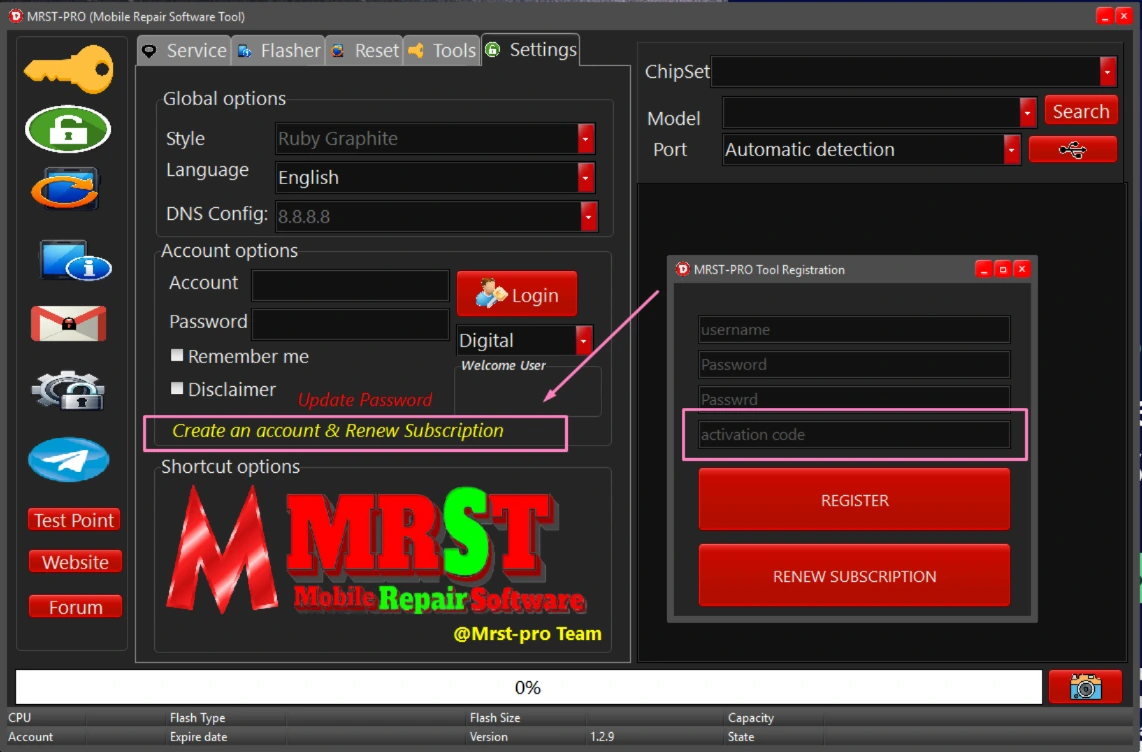Click the Password field in Registration window
The image size is (1142, 752).
tap(854, 365)
